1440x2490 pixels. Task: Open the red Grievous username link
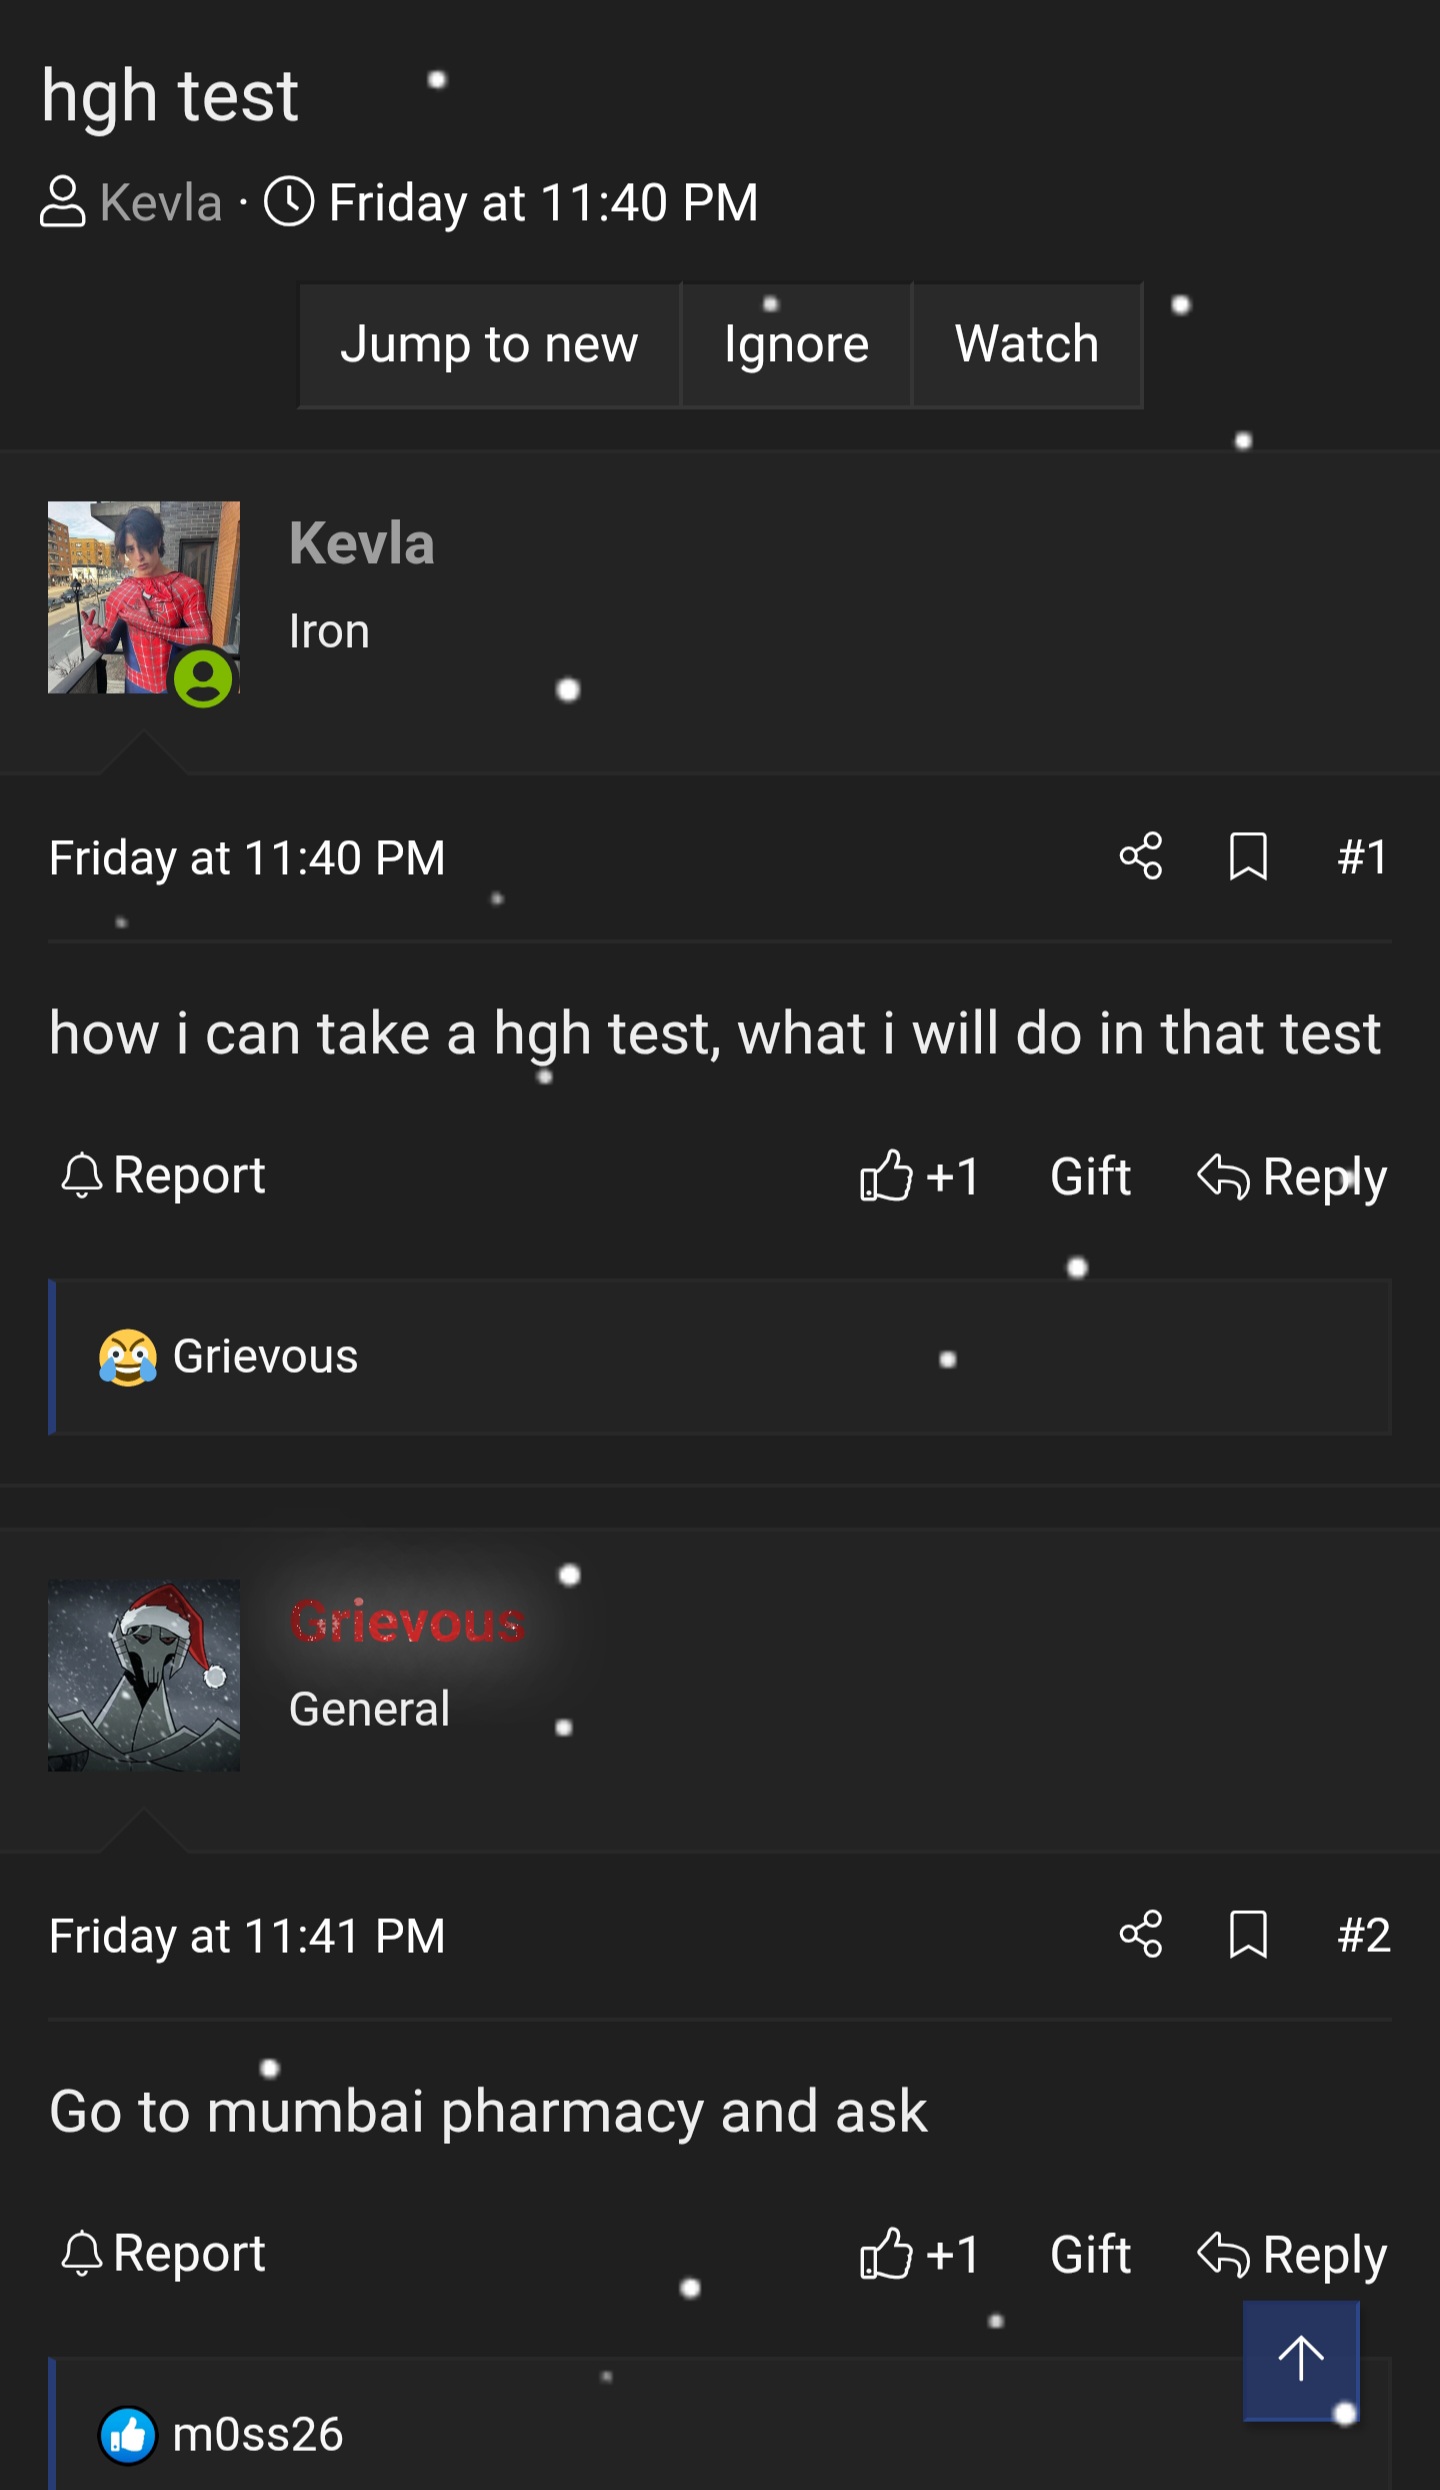(x=407, y=1622)
